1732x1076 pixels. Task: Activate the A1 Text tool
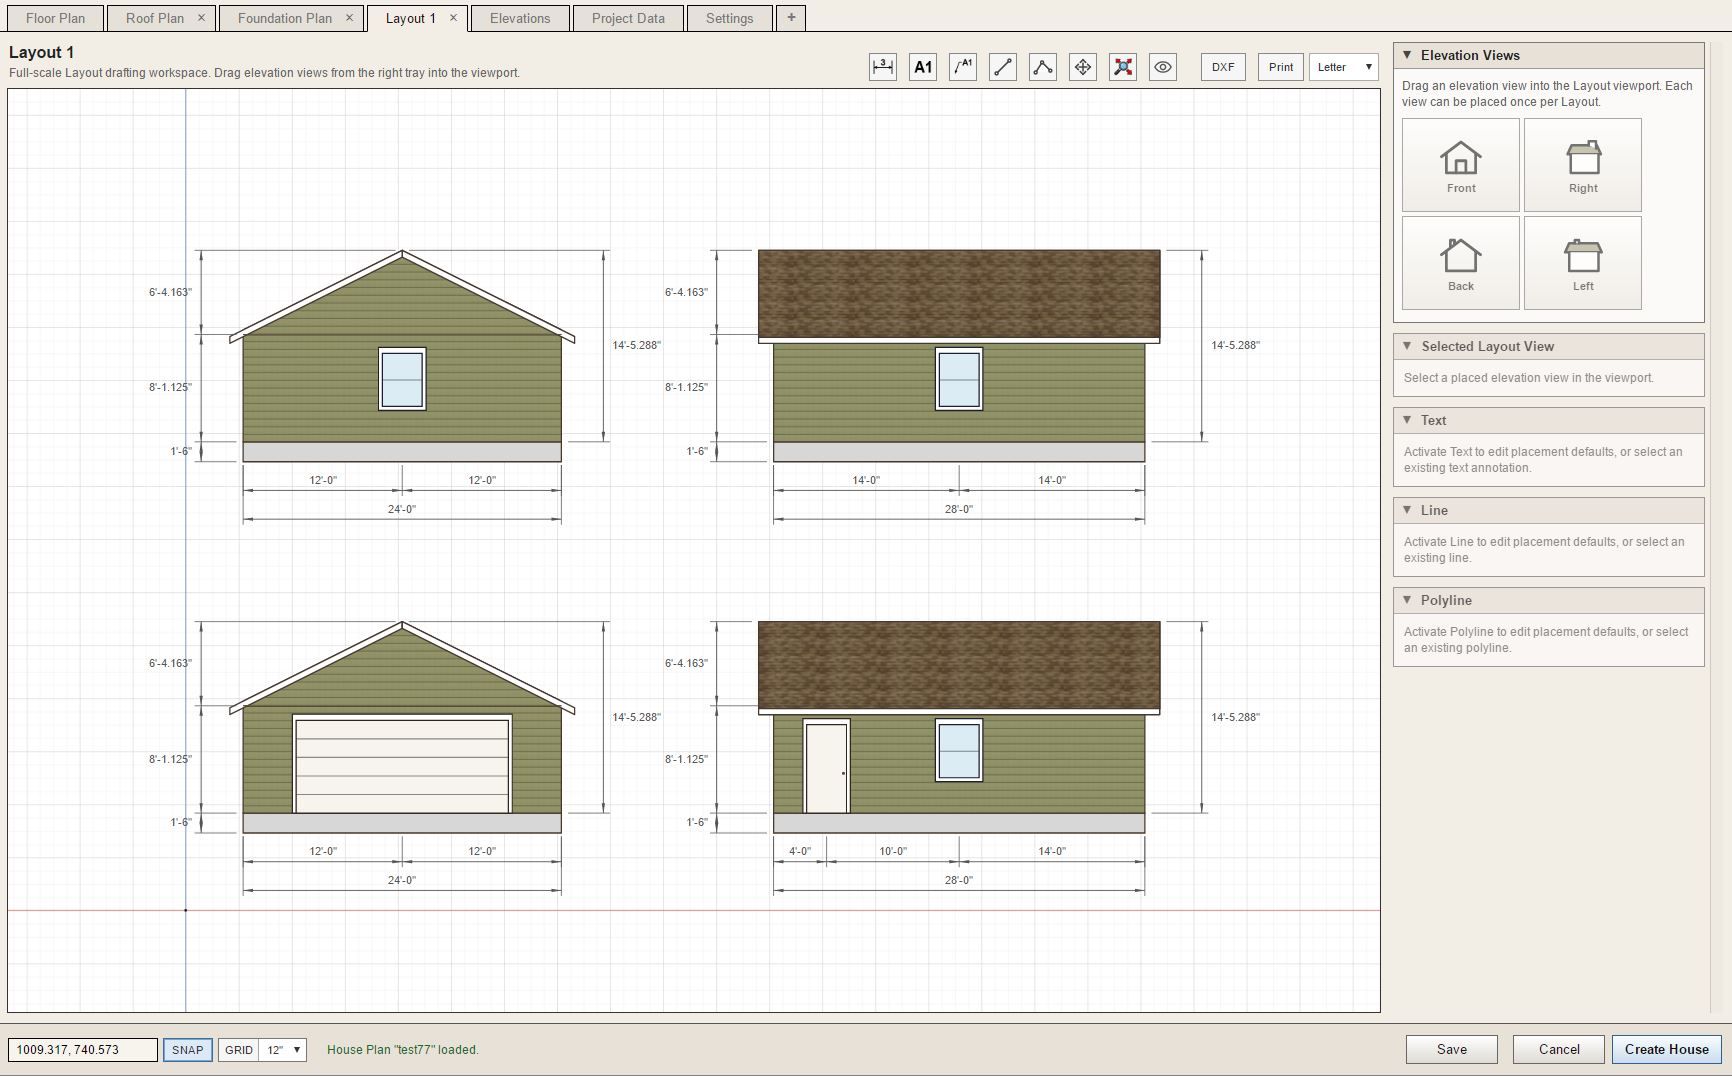(x=923, y=67)
